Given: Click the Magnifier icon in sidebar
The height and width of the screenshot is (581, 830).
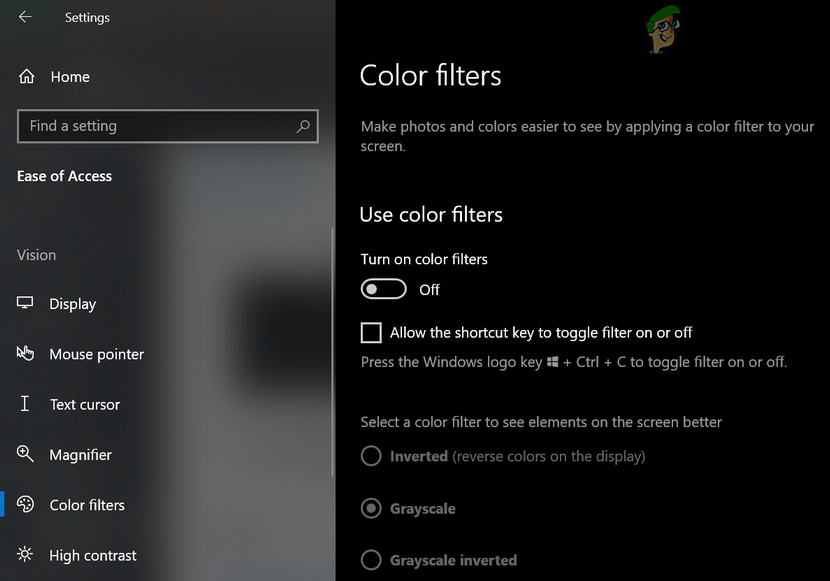Looking at the screenshot, I should (26, 454).
